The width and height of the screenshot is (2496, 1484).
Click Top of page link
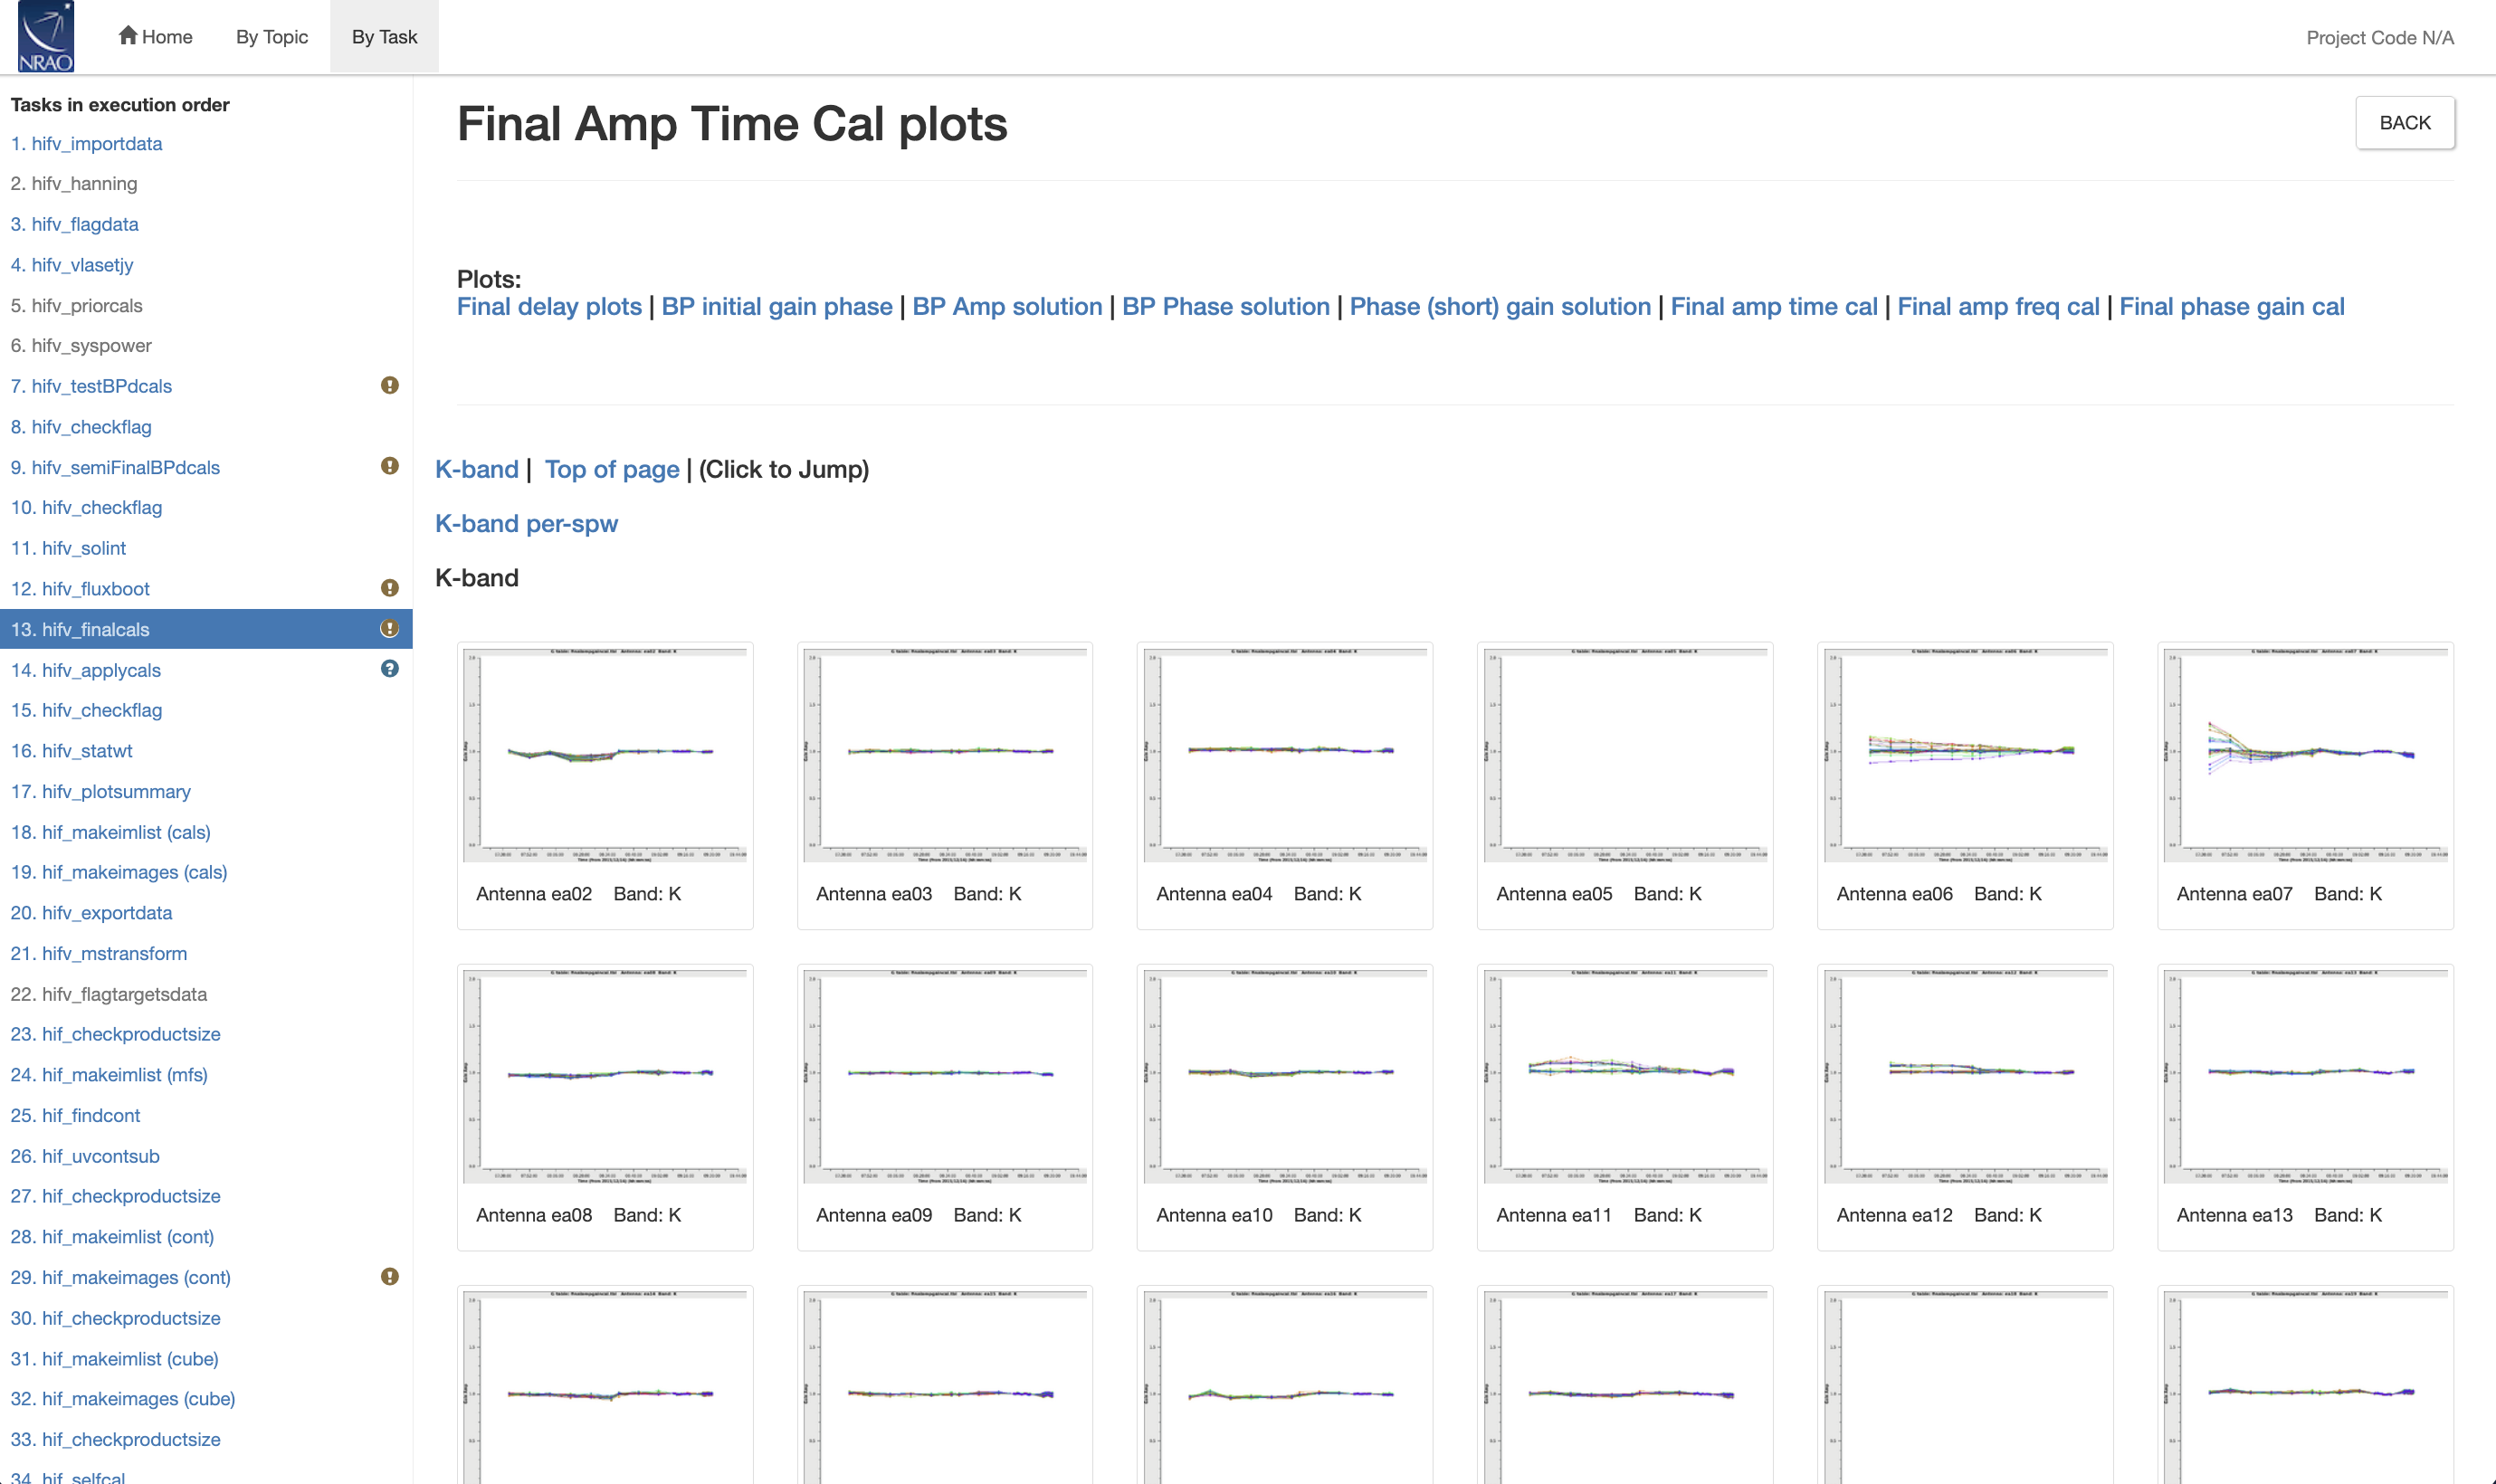pos(612,470)
